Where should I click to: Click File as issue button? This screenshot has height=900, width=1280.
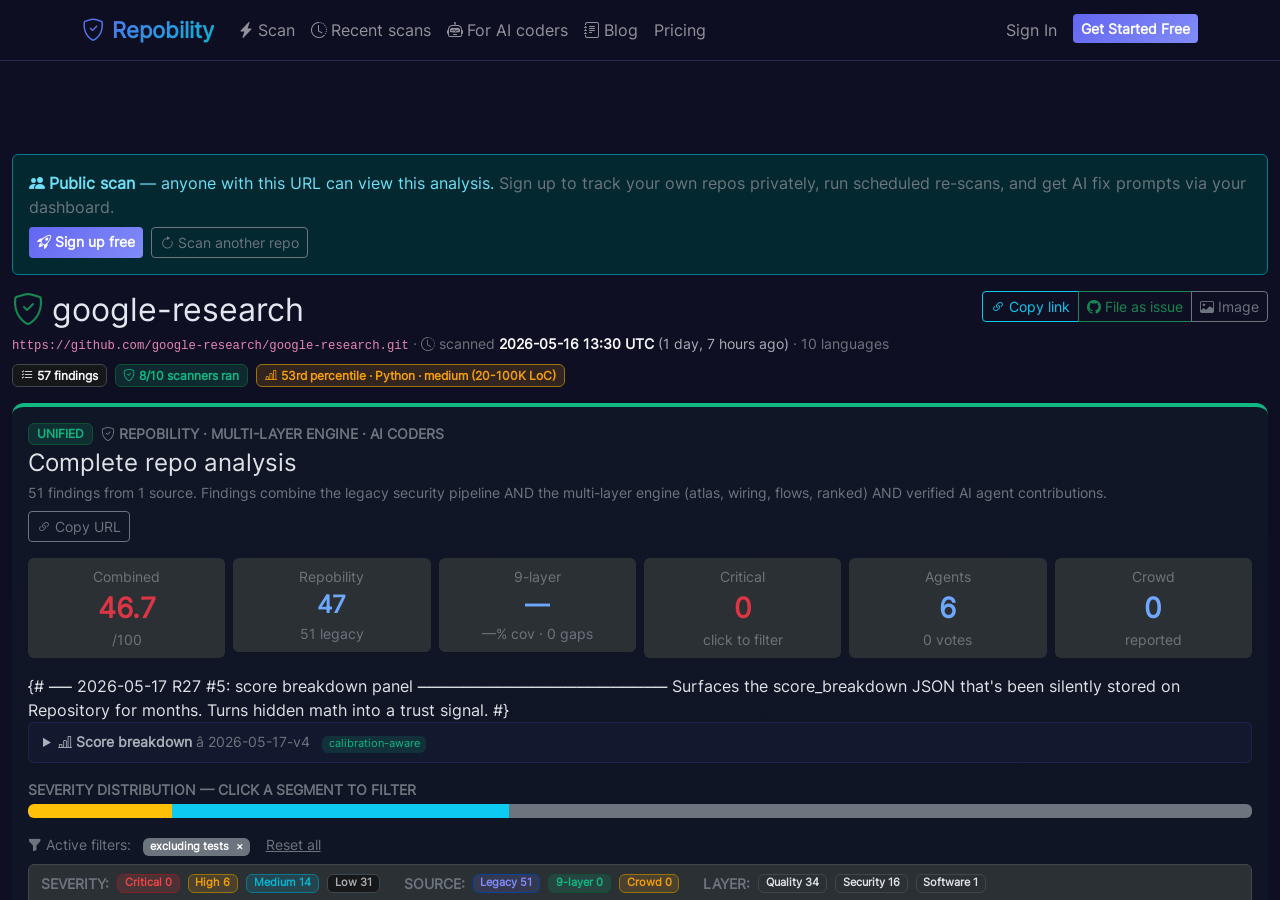click(x=1135, y=307)
